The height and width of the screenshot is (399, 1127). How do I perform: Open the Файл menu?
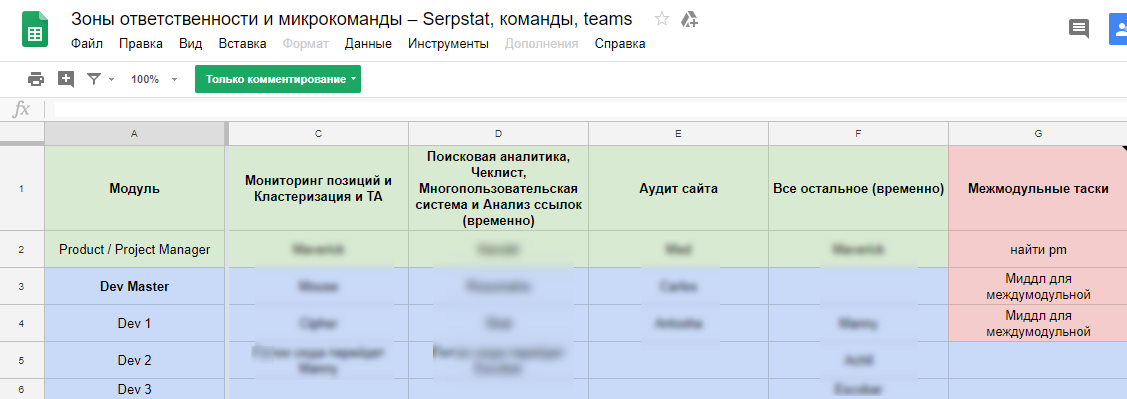(x=87, y=43)
